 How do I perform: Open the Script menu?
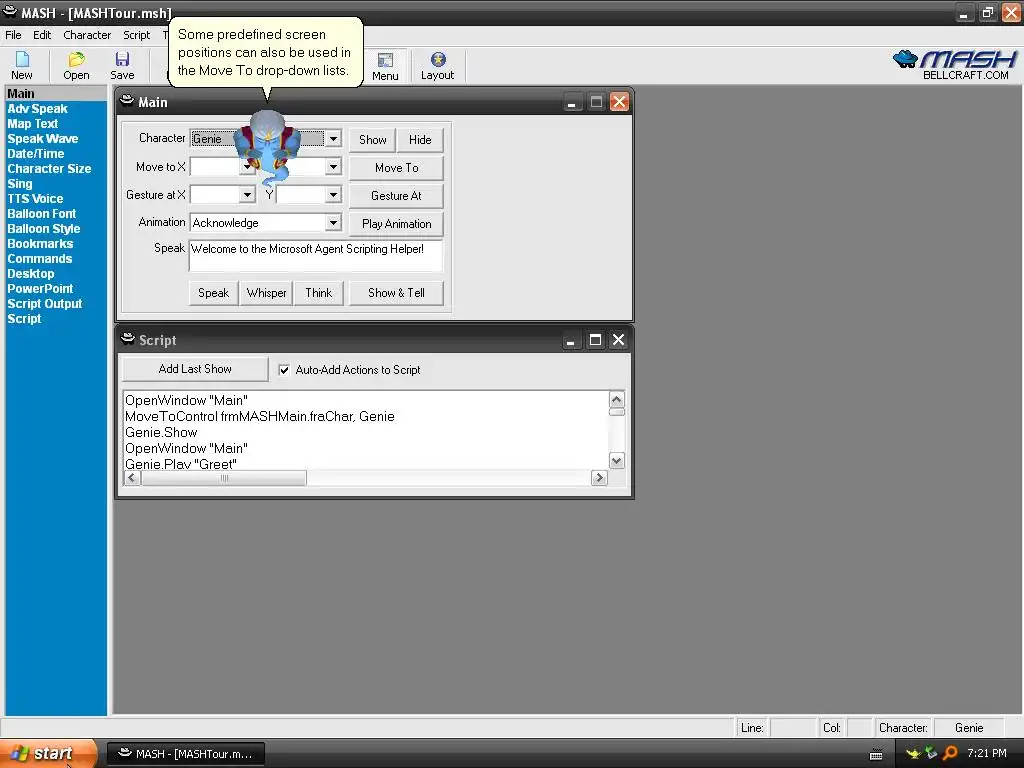coord(136,35)
